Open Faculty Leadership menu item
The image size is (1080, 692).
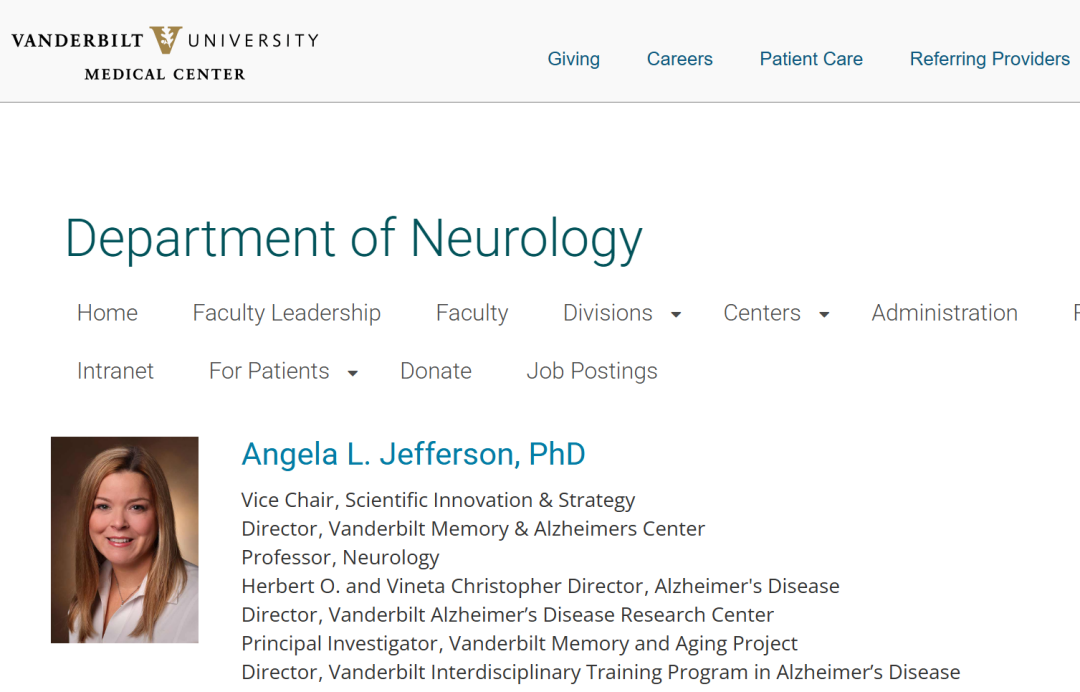coord(286,313)
